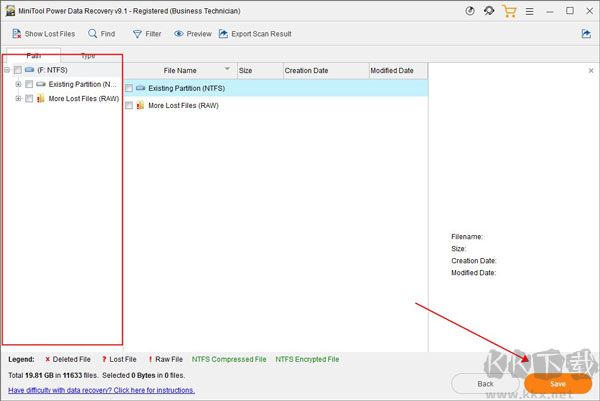This screenshot has height=401, width=600.
Task: Close the preview pane with its X
Action: pyautogui.click(x=591, y=70)
